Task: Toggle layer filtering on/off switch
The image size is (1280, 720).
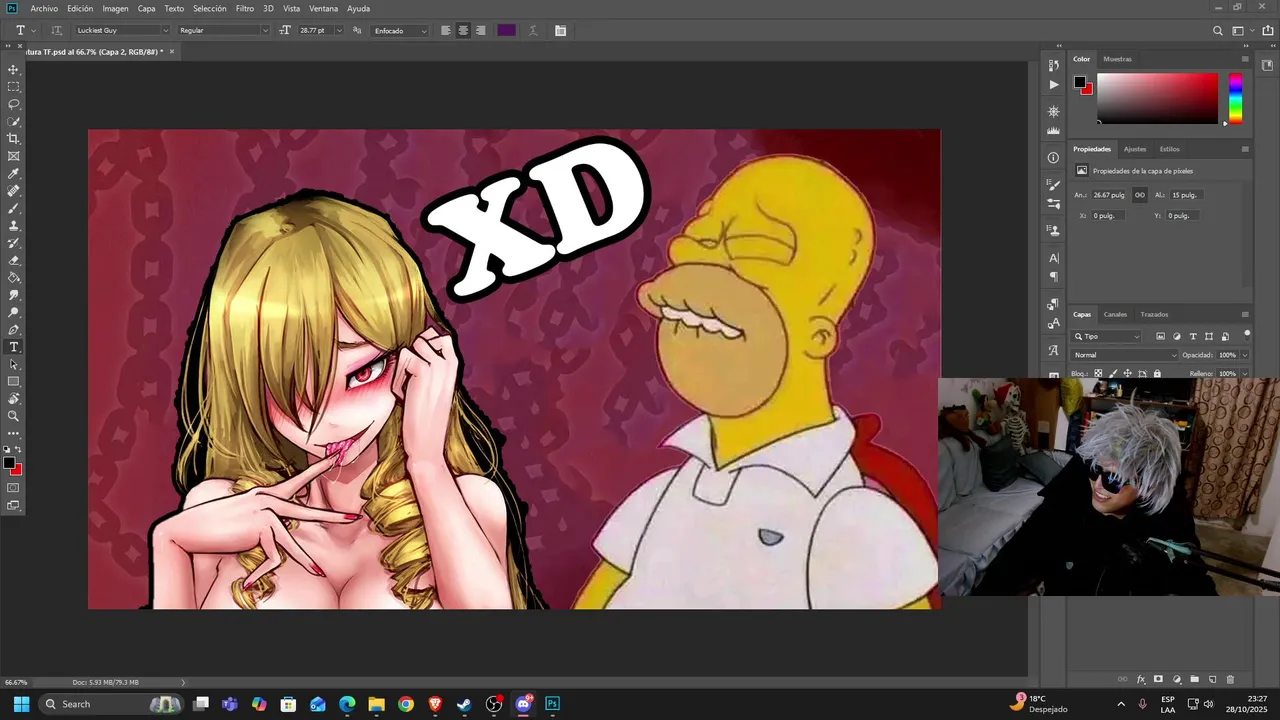Action: pyautogui.click(x=1246, y=335)
